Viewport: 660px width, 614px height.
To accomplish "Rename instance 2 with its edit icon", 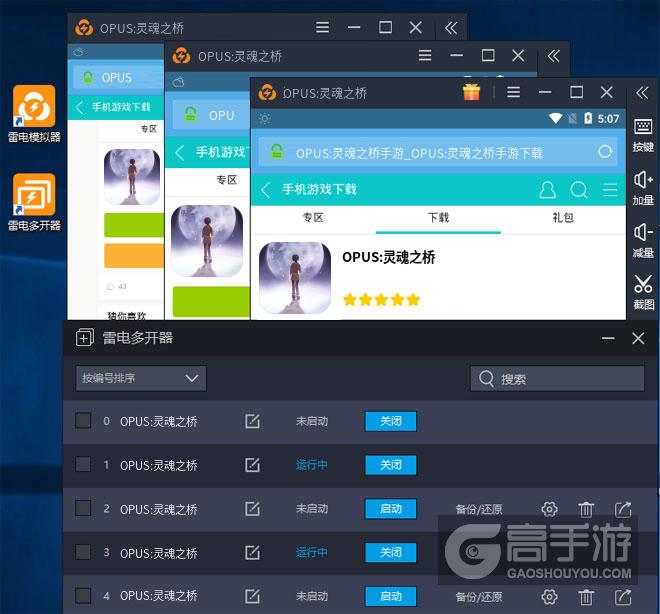I will (252, 508).
